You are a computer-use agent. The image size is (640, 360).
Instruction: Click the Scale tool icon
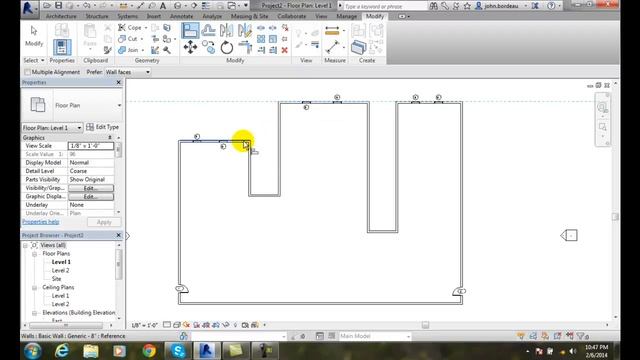pyautogui.click(x=273, y=39)
